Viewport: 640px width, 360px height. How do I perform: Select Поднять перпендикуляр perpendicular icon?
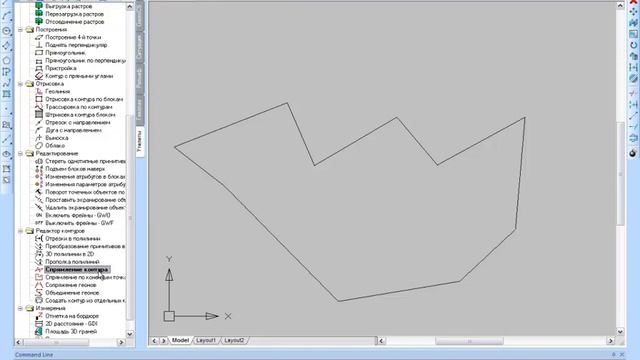pos(39,45)
